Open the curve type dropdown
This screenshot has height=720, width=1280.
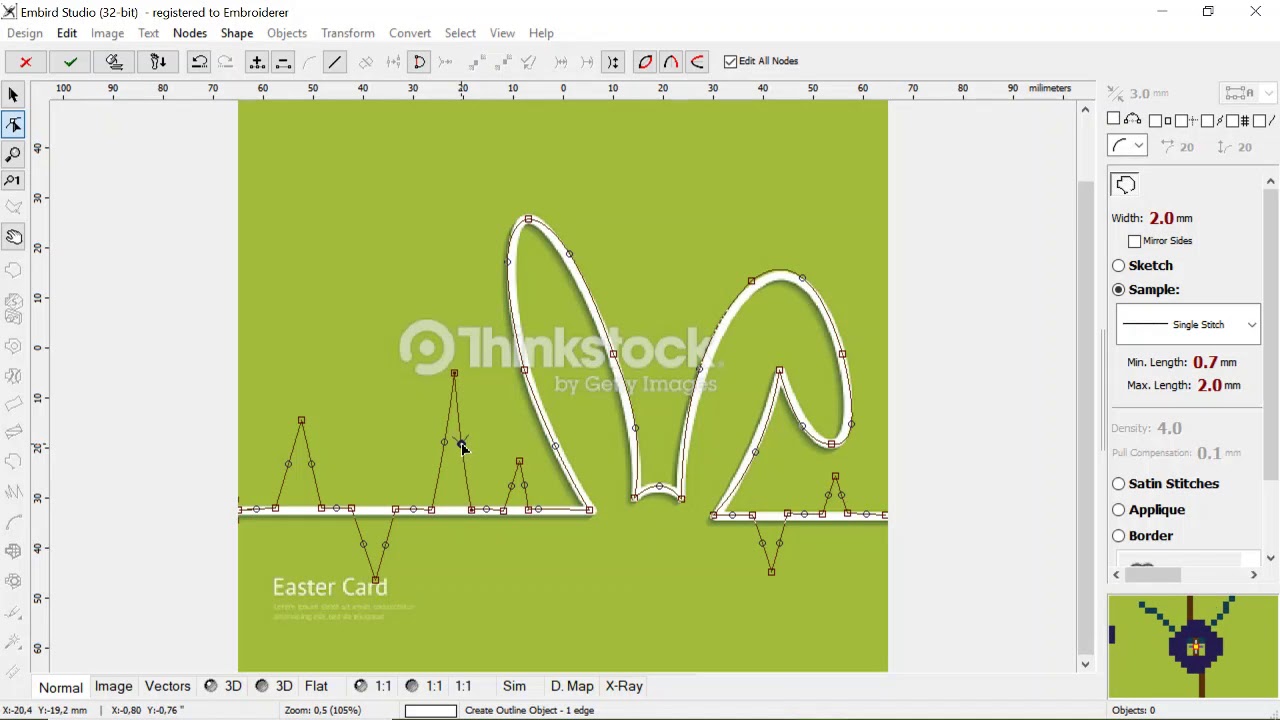coord(1127,146)
